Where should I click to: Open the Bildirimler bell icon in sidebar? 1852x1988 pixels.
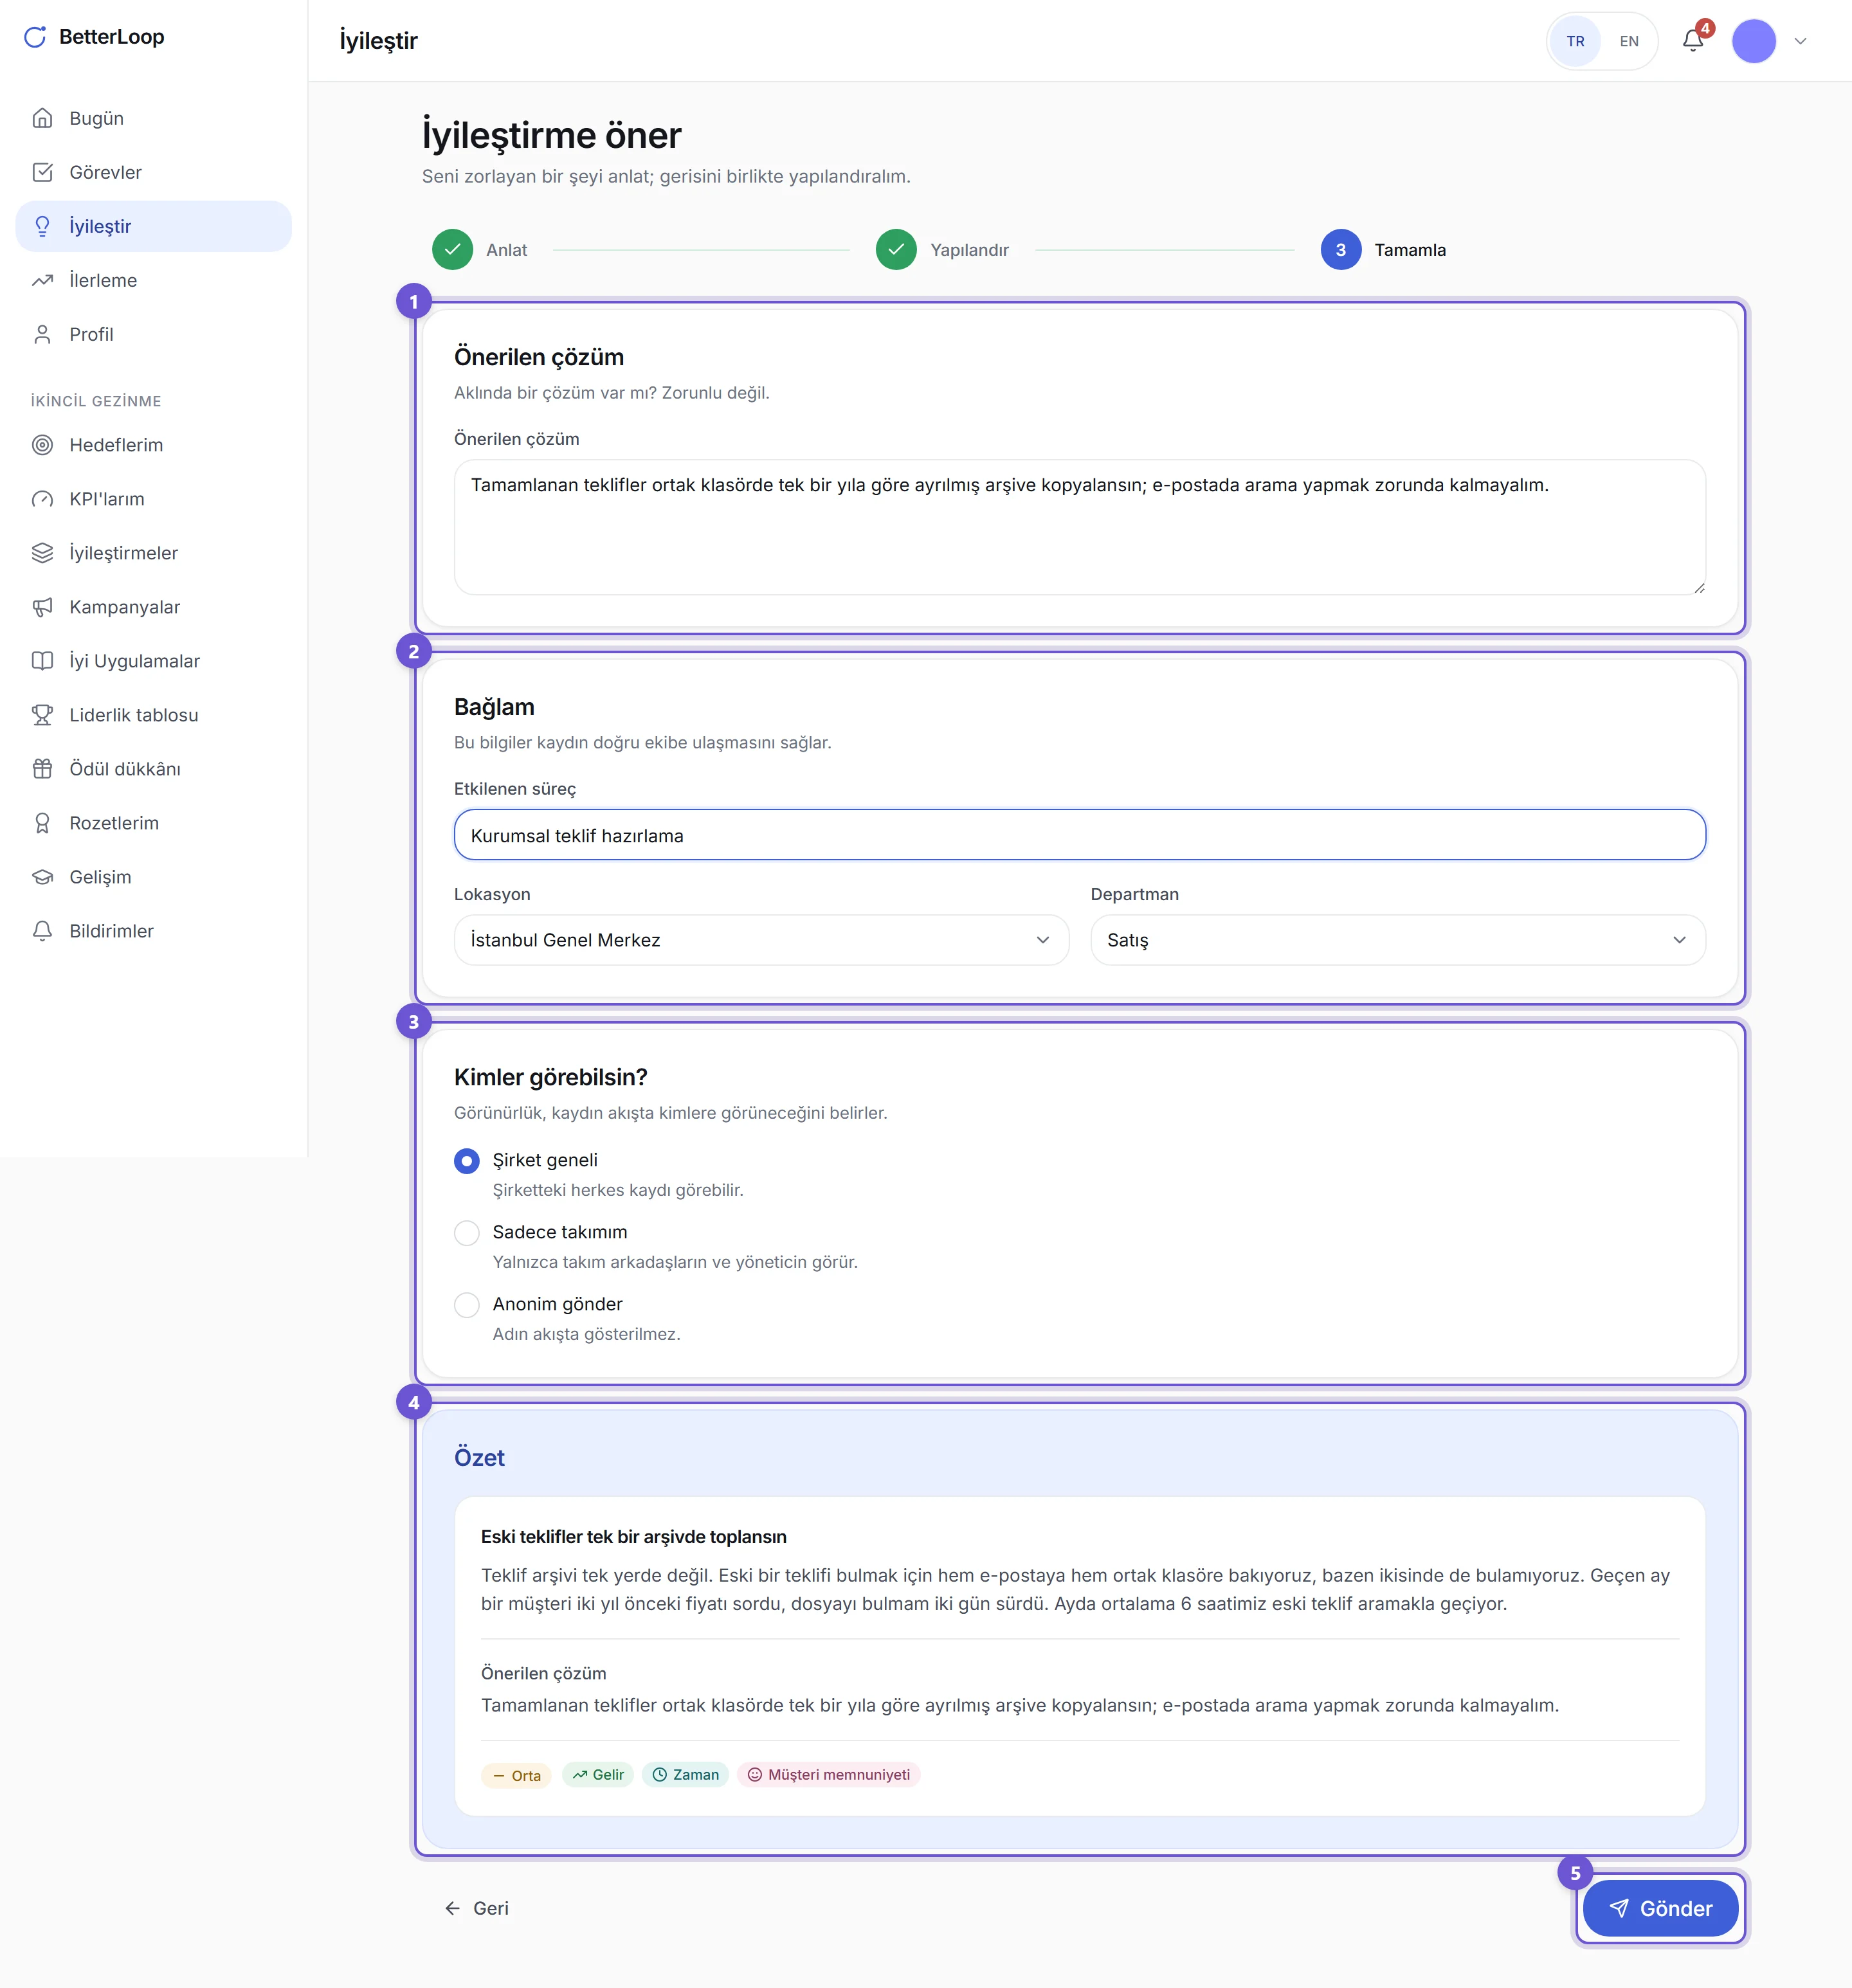click(x=42, y=931)
